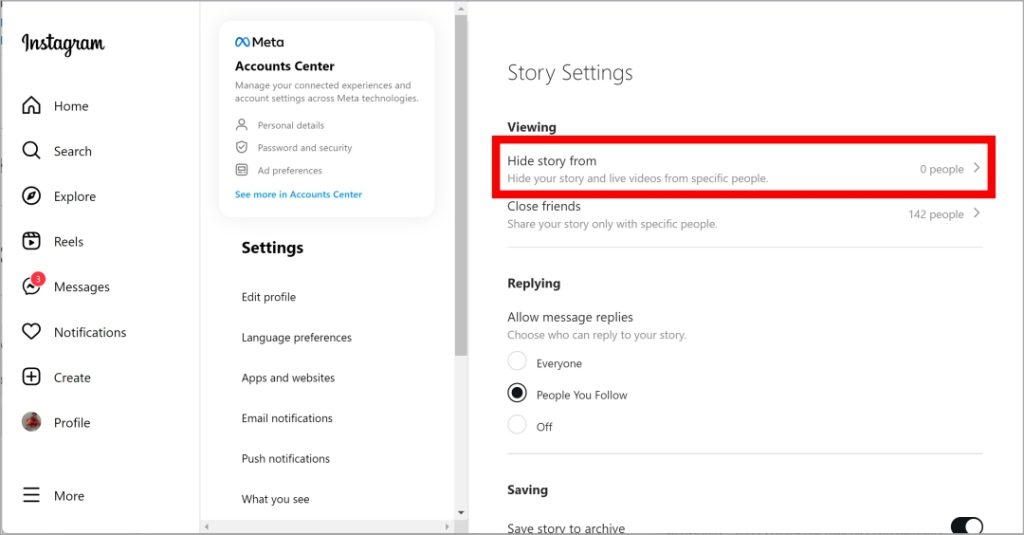This screenshot has height=535, width=1024.
Task: Open Home via house icon
Action: point(31,105)
